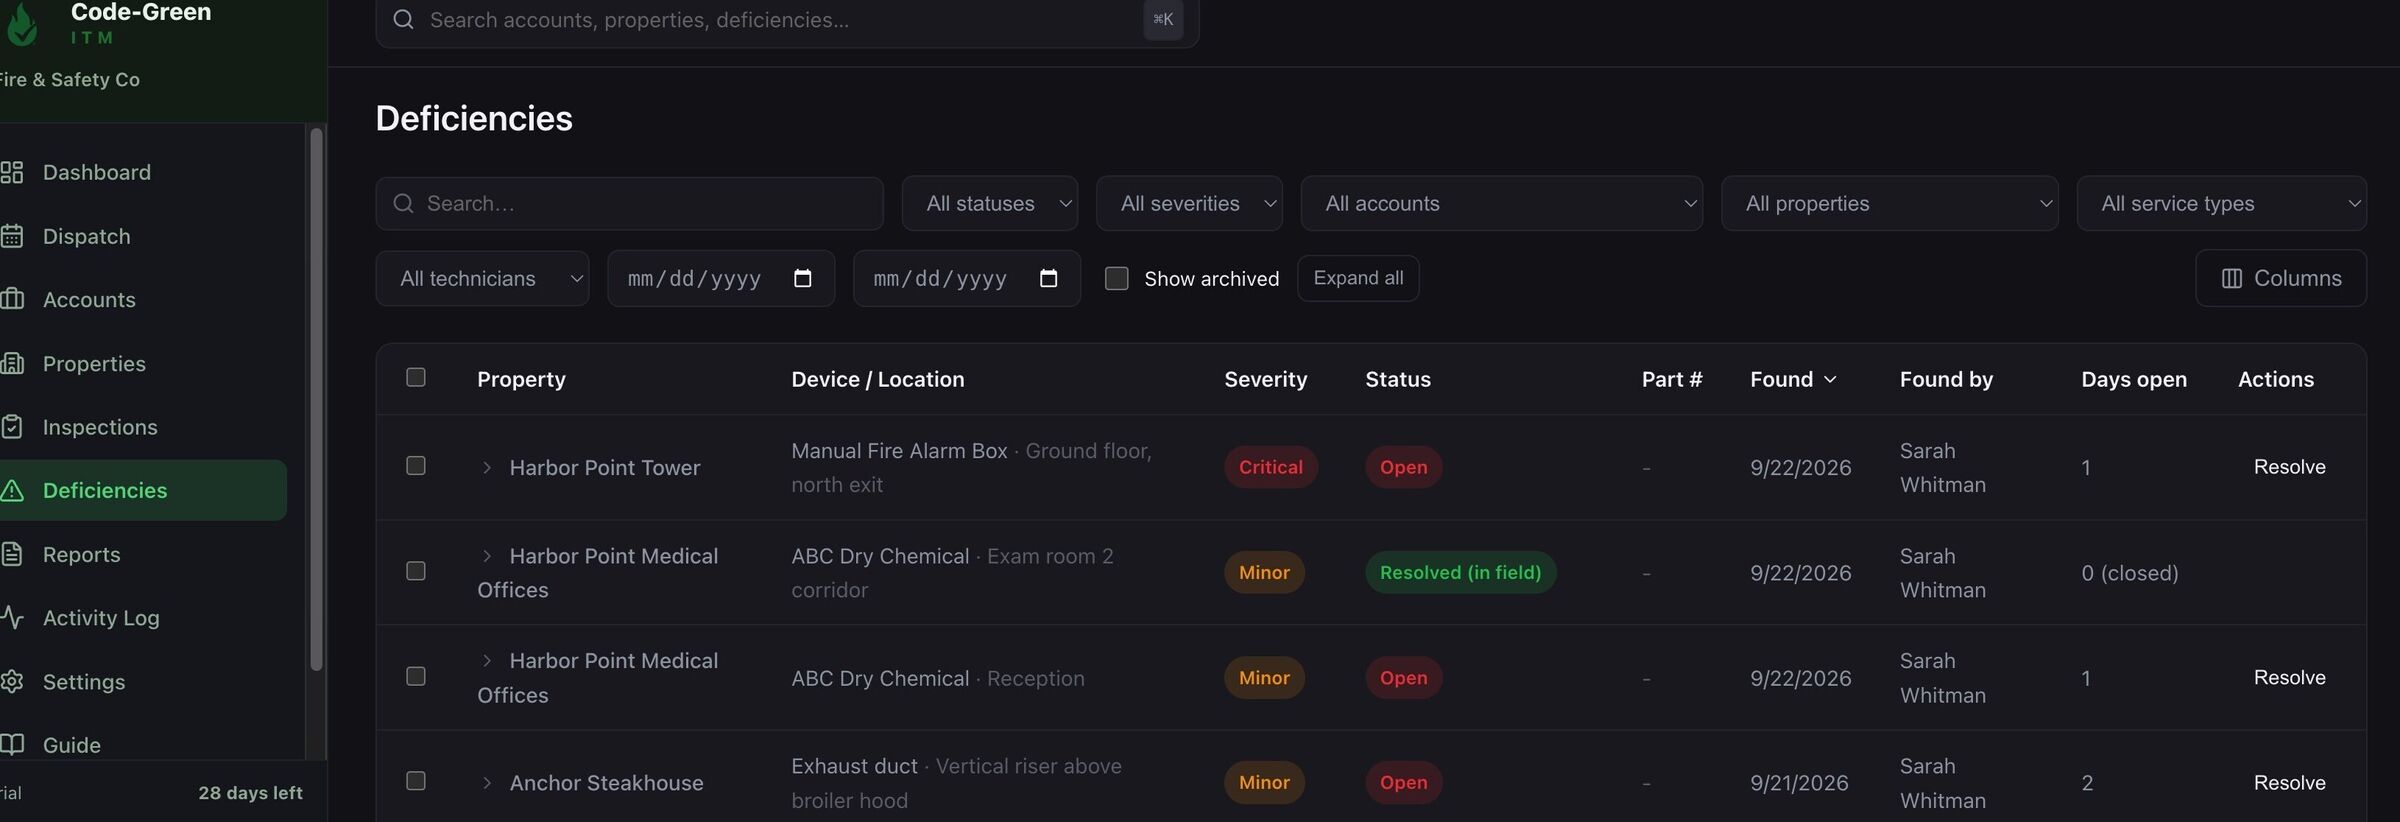Open calendar picker on first date field
2400x822 pixels.
click(802, 278)
